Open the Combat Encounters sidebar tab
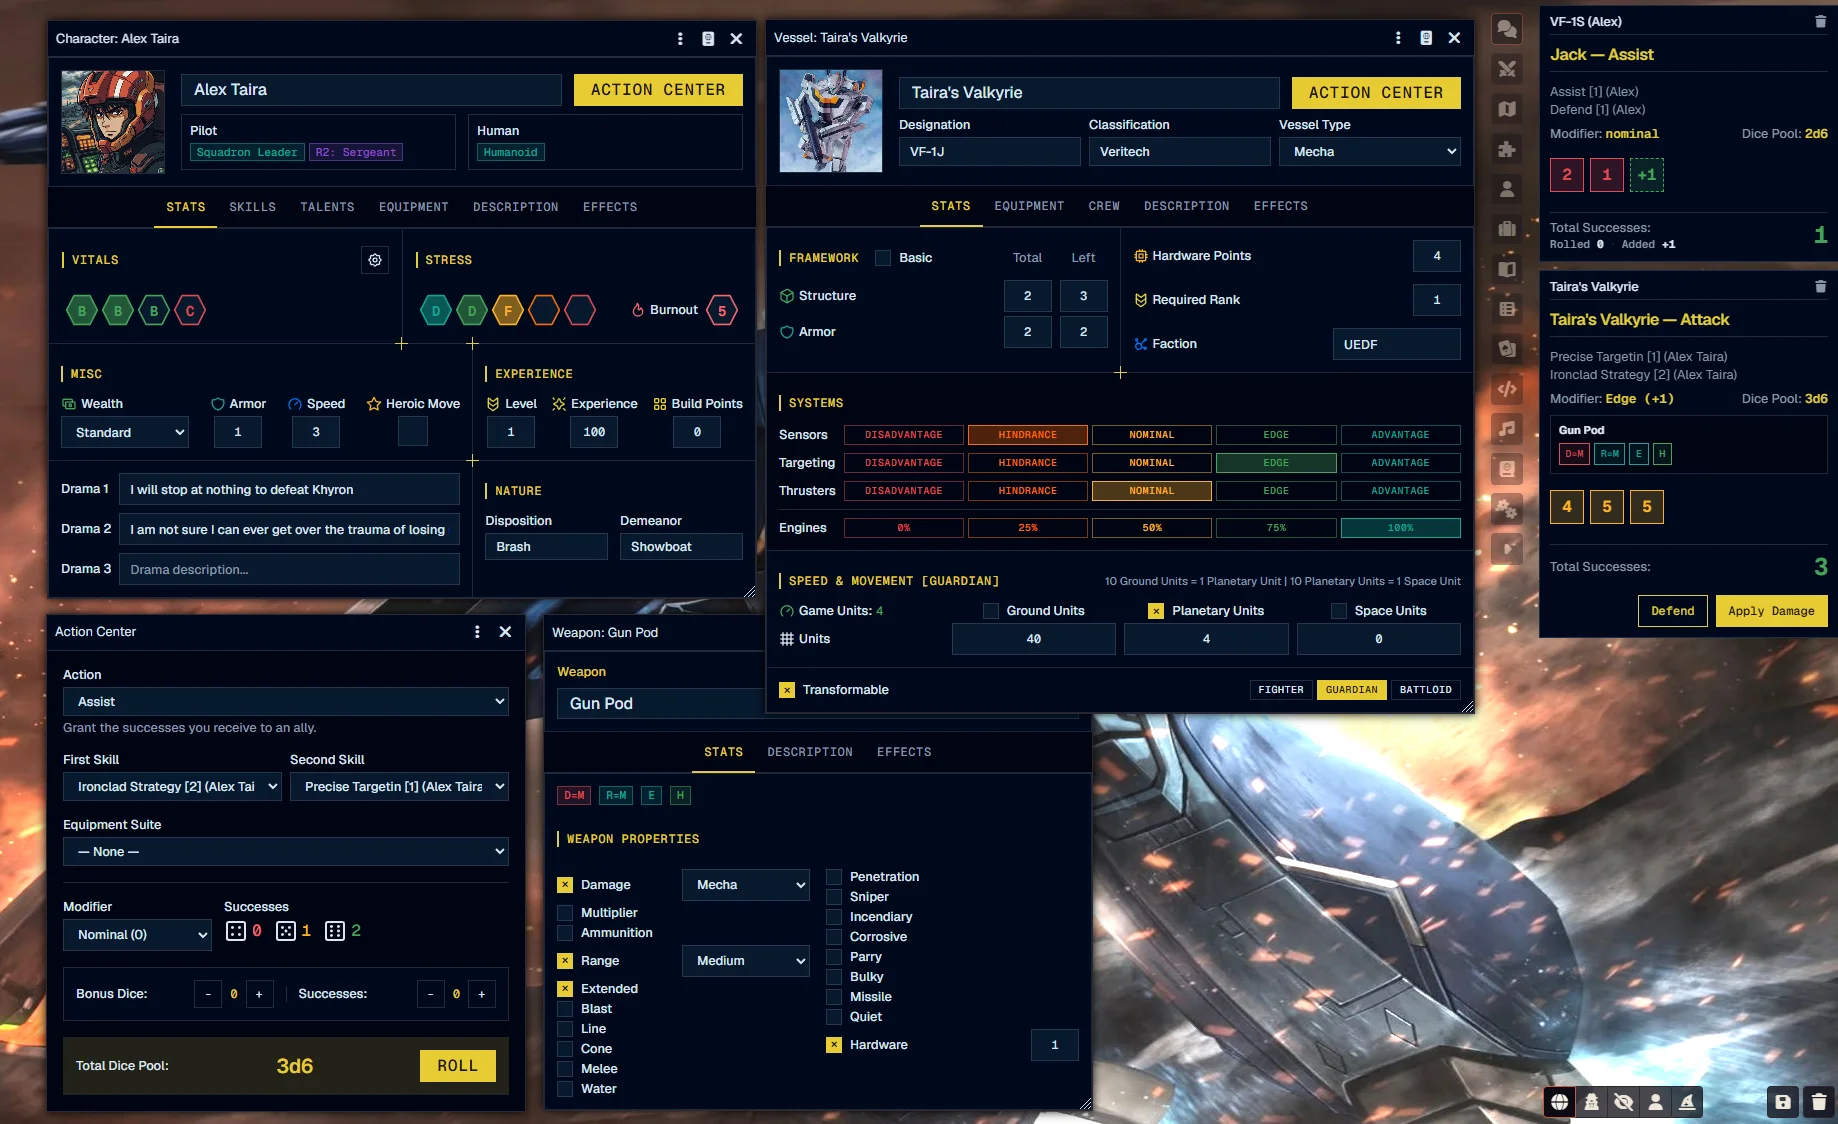 coord(1507,69)
